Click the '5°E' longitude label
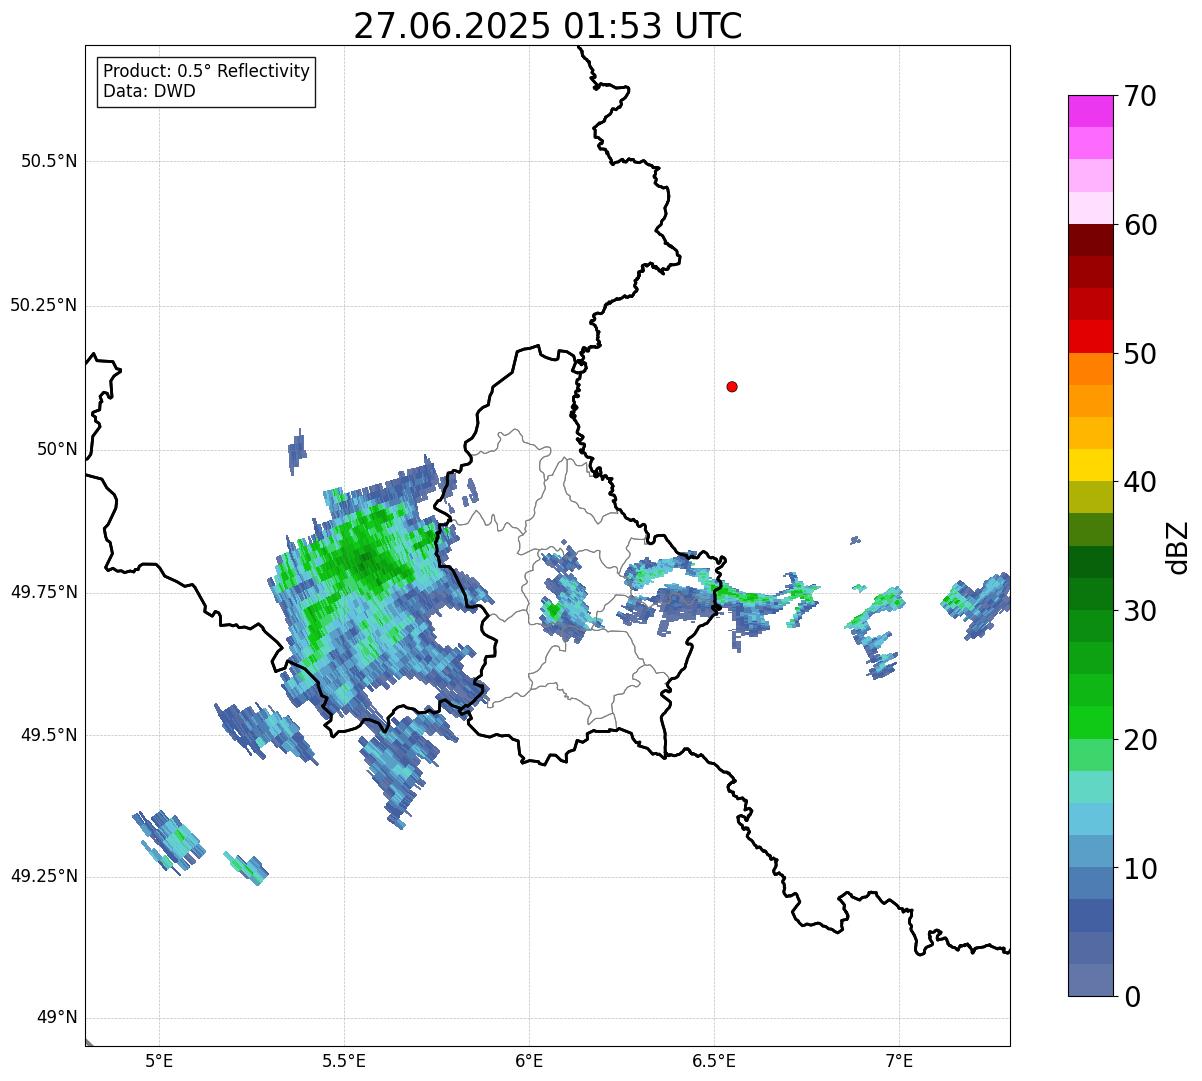This screenshot has height=1081, width=1202. click(159, 1060)
